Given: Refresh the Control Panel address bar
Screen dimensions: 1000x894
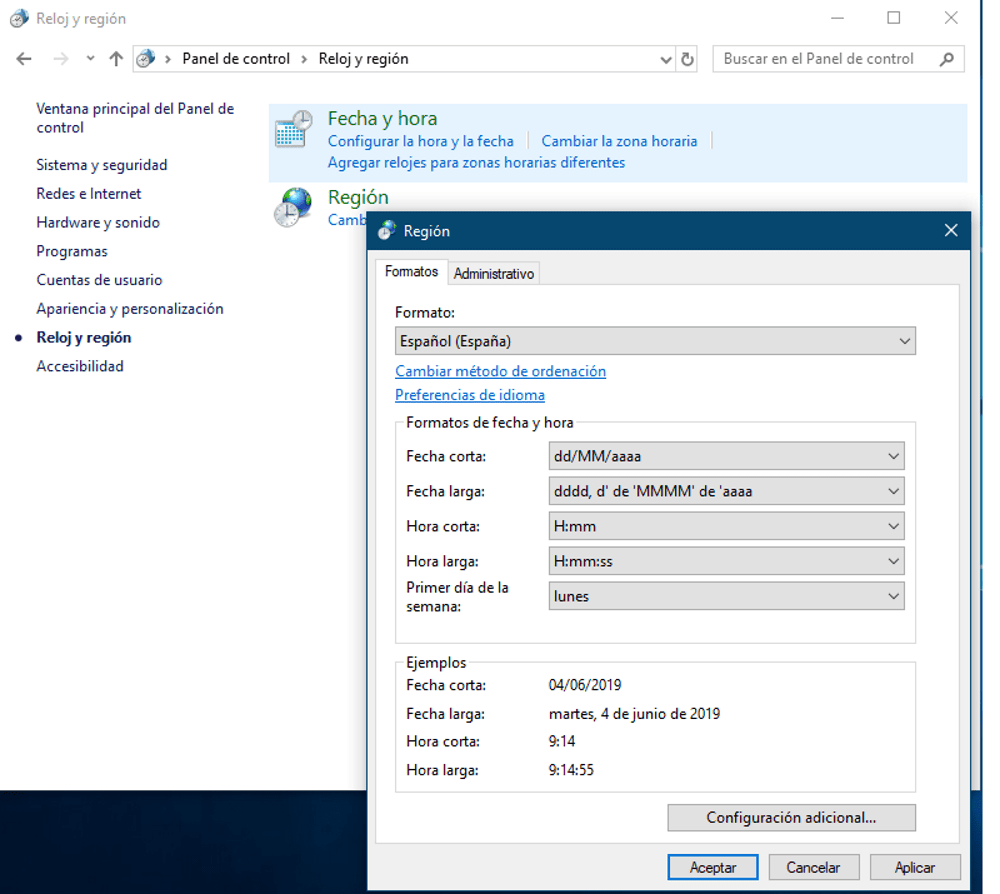Looking at the screenshot, I should pyautogui.click(x=687, y=59).
